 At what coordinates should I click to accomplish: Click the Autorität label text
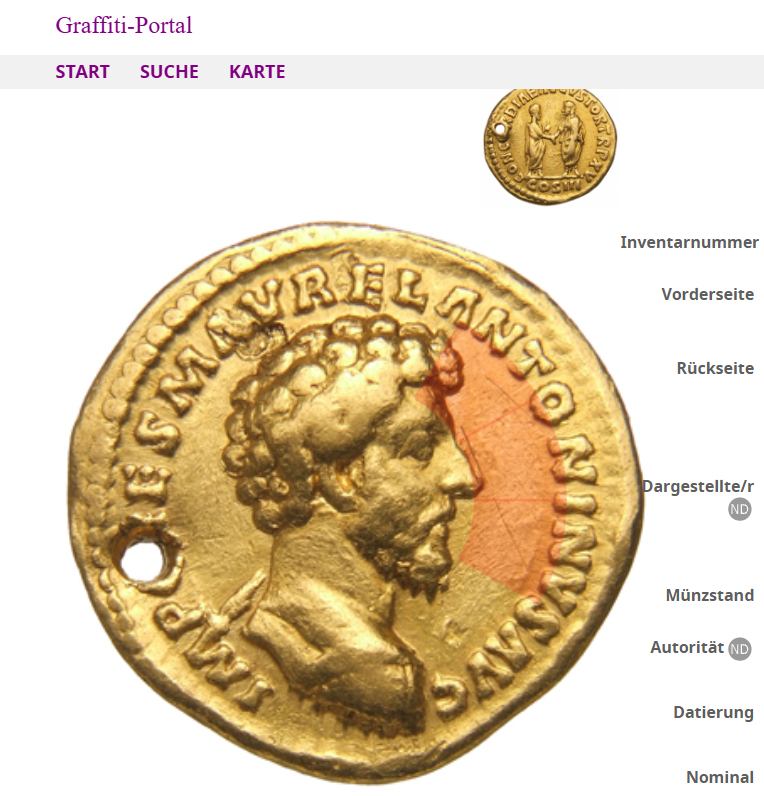pos(687,648)
